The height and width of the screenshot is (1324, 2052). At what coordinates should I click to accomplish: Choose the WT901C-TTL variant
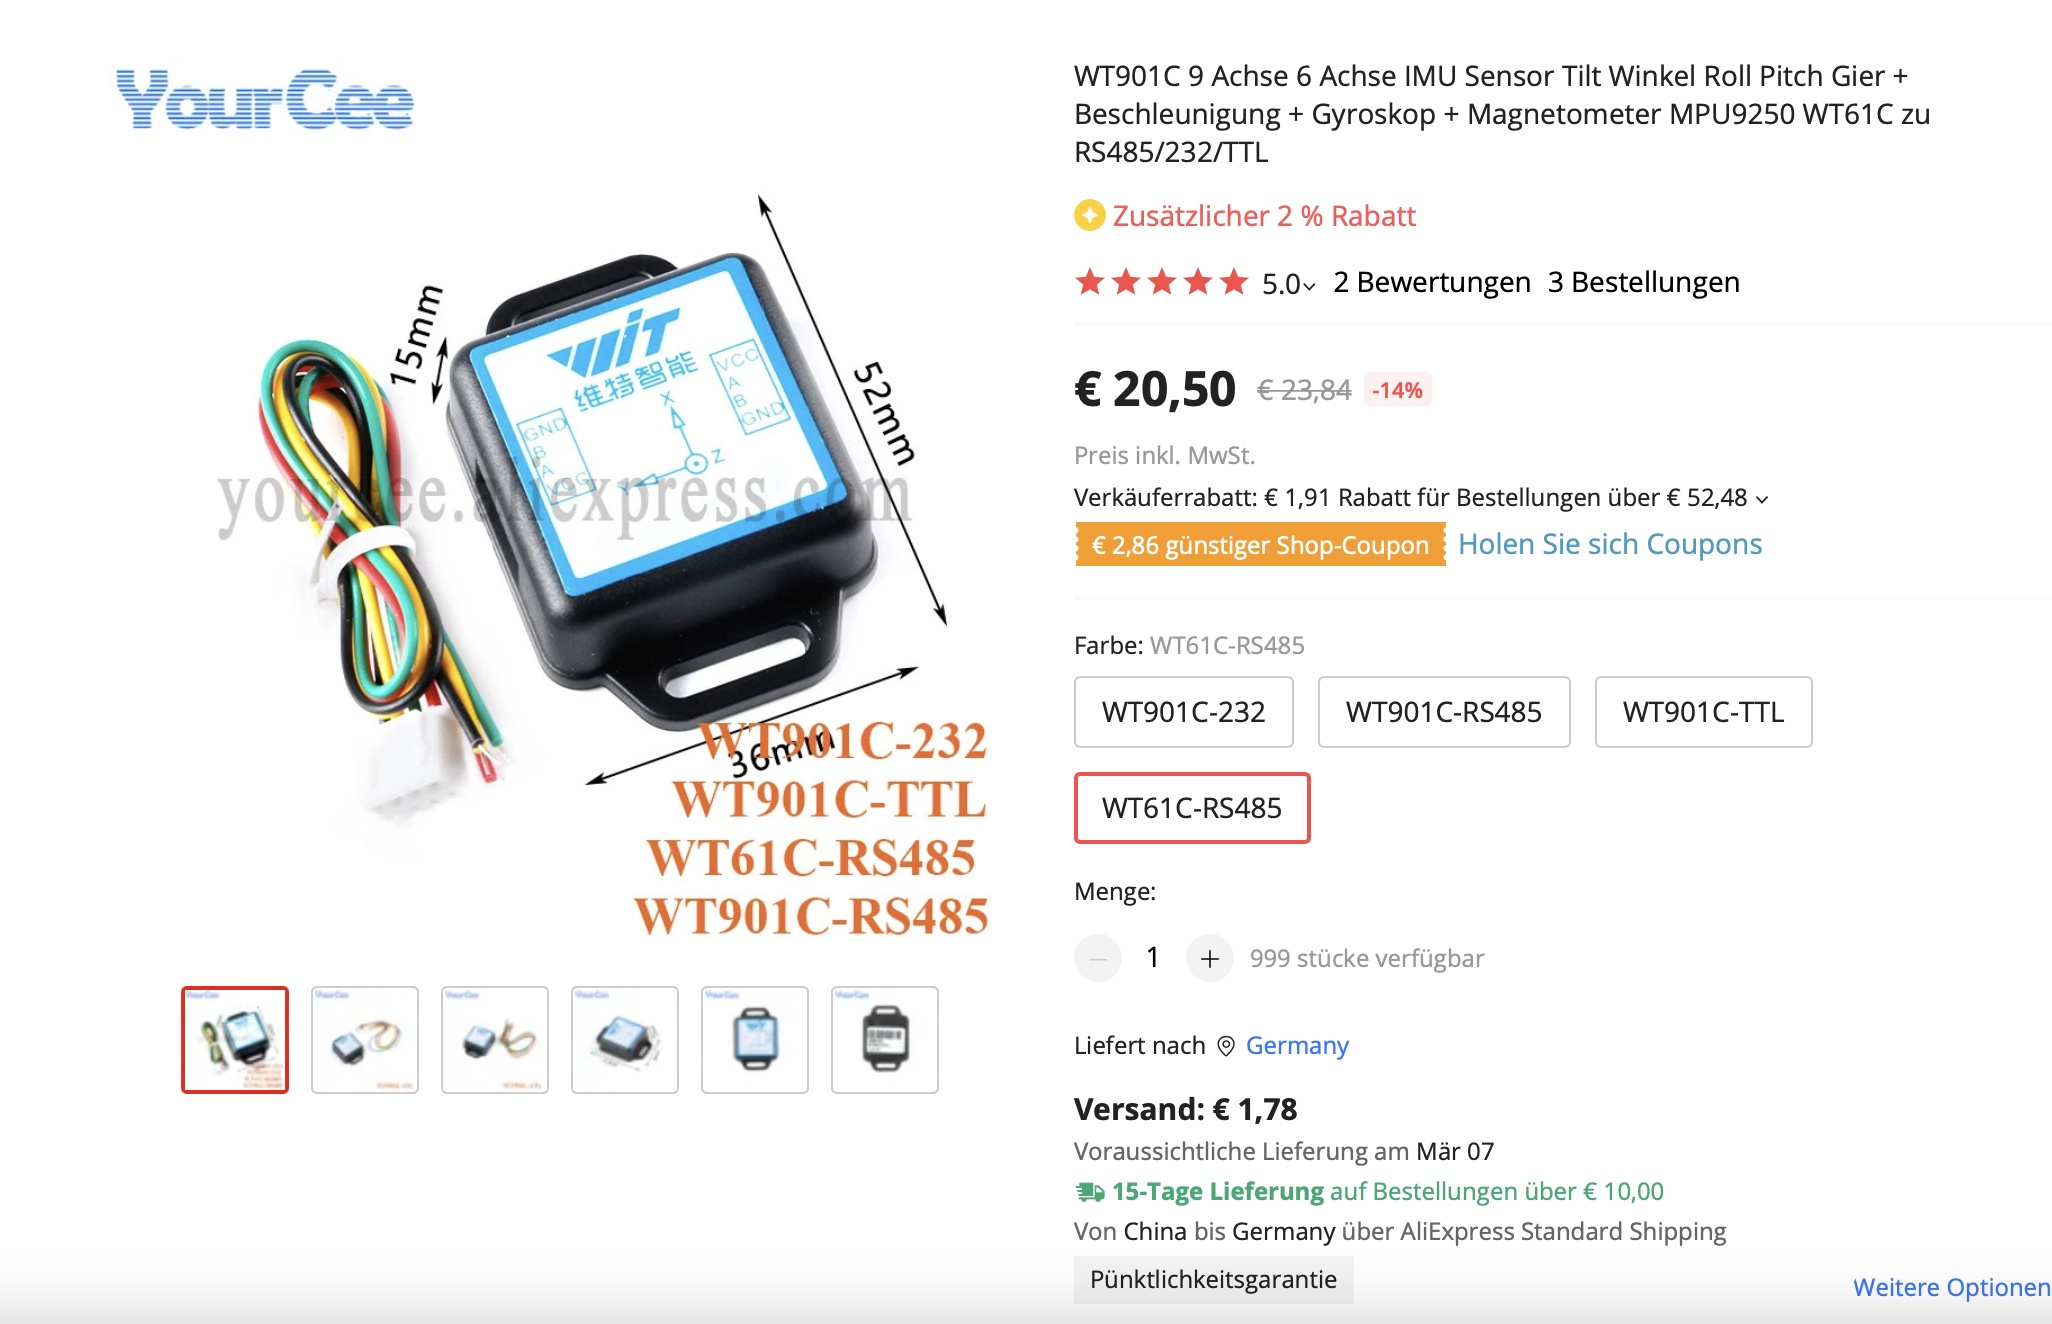click(x=1703, y=712)
